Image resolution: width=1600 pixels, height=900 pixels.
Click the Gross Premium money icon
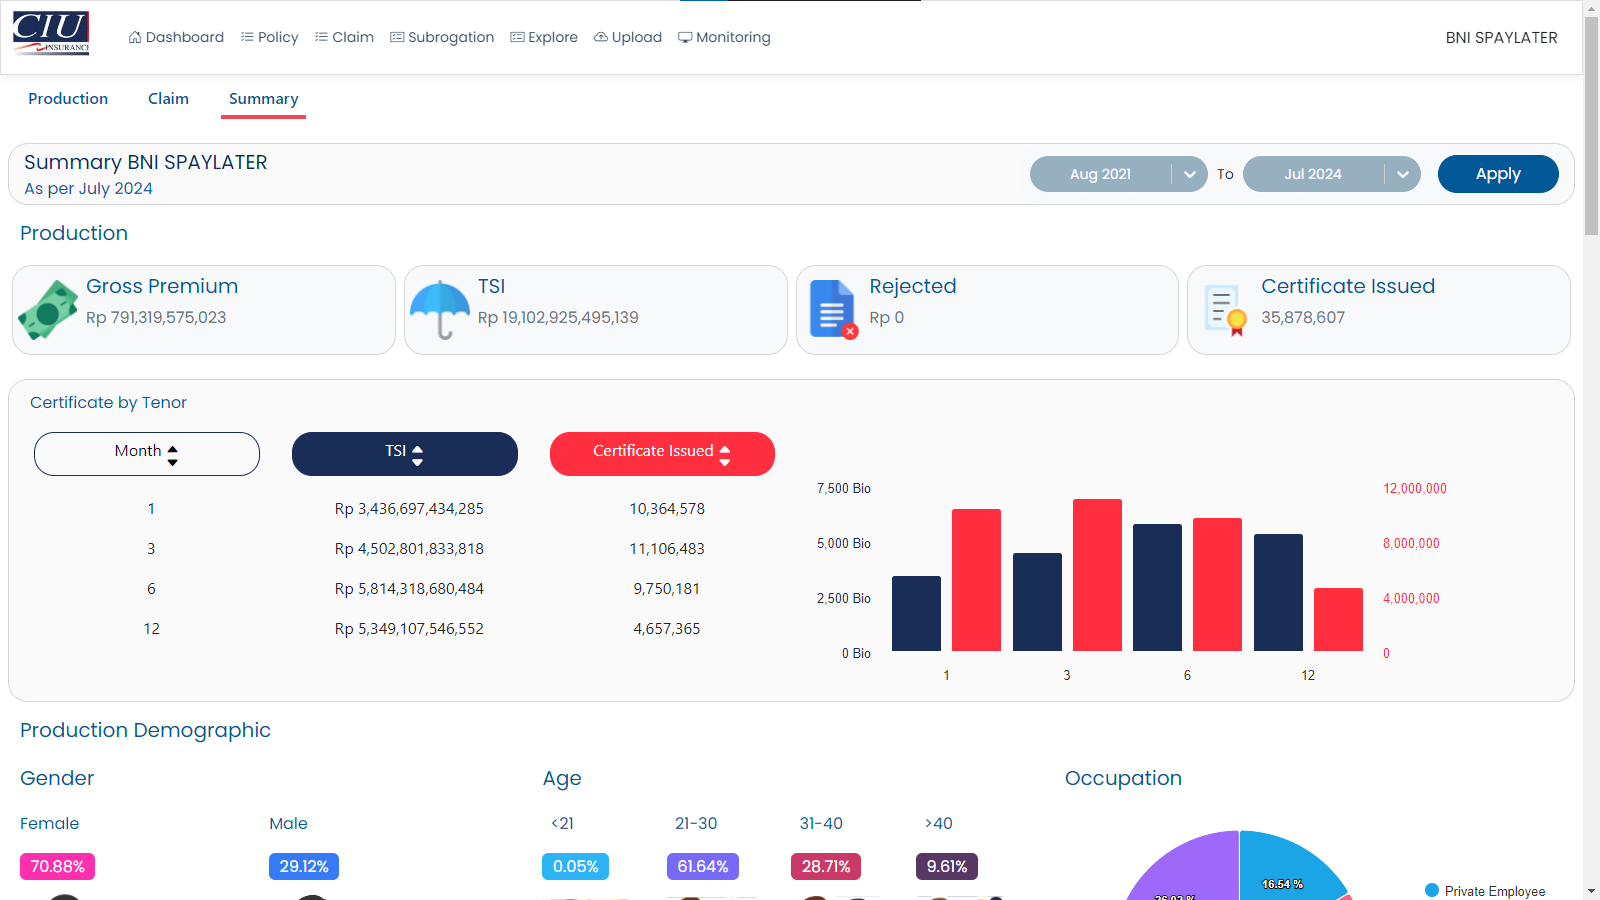click(48, 310)
